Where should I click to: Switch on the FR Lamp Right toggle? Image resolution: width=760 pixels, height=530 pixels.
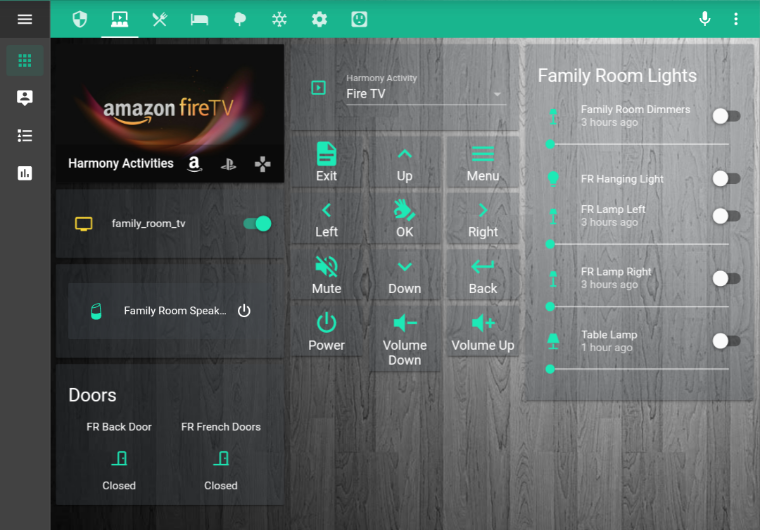[x=726, y=278]
